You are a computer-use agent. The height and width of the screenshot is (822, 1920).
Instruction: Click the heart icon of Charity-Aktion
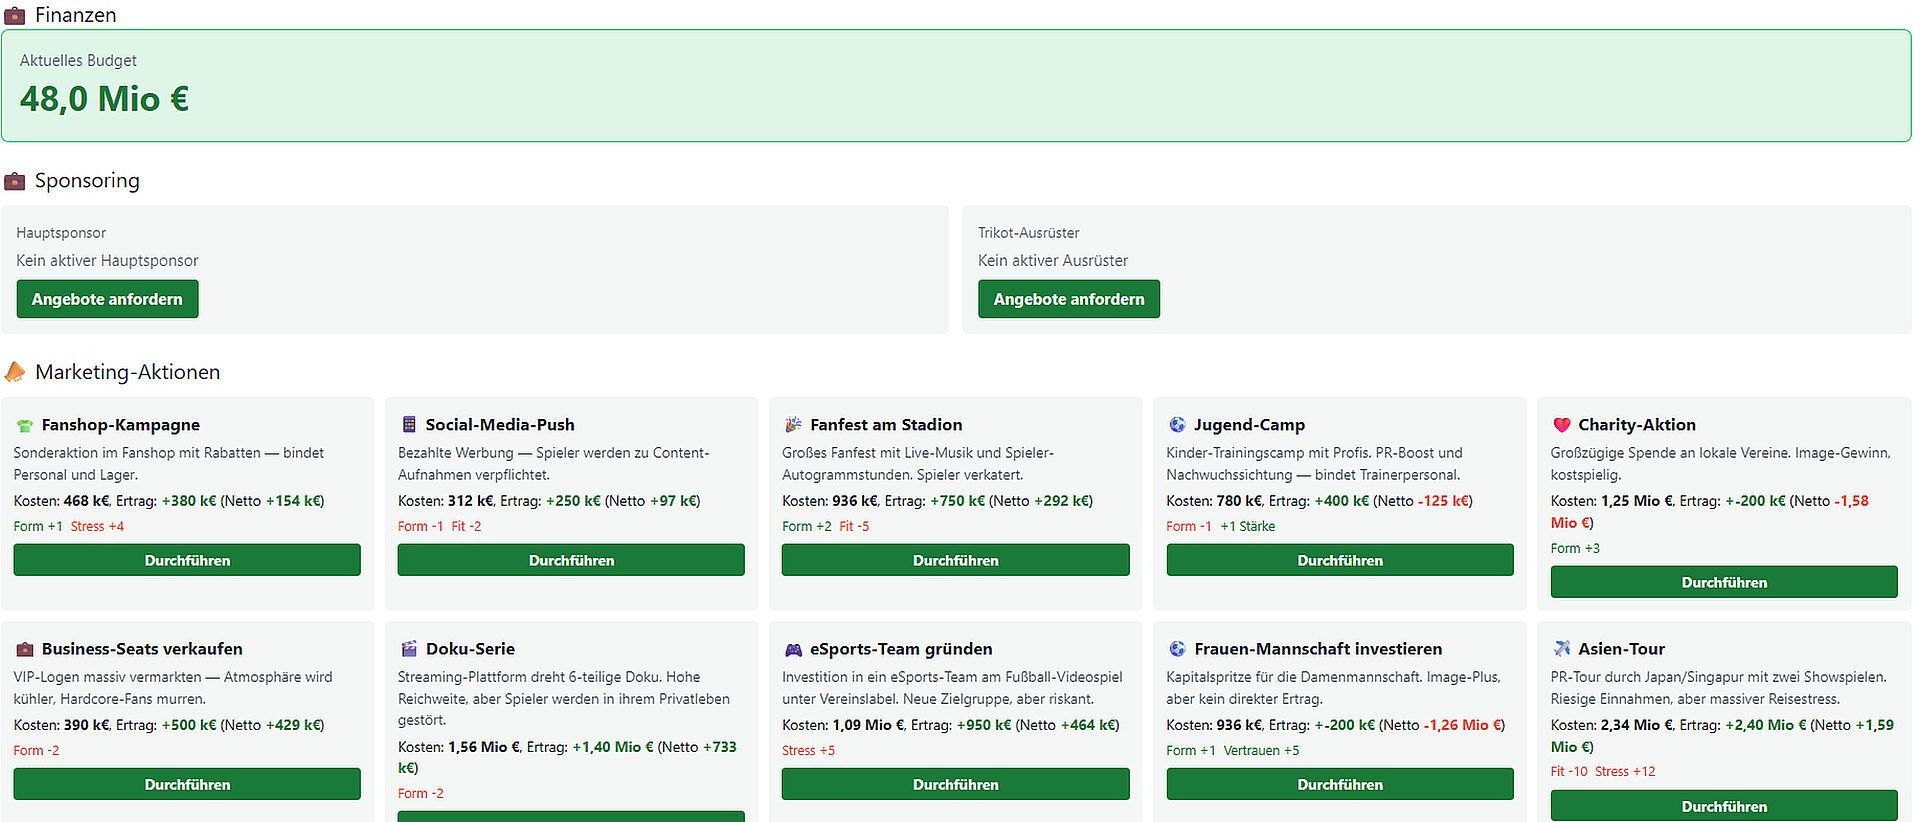tap(1561, 425)
